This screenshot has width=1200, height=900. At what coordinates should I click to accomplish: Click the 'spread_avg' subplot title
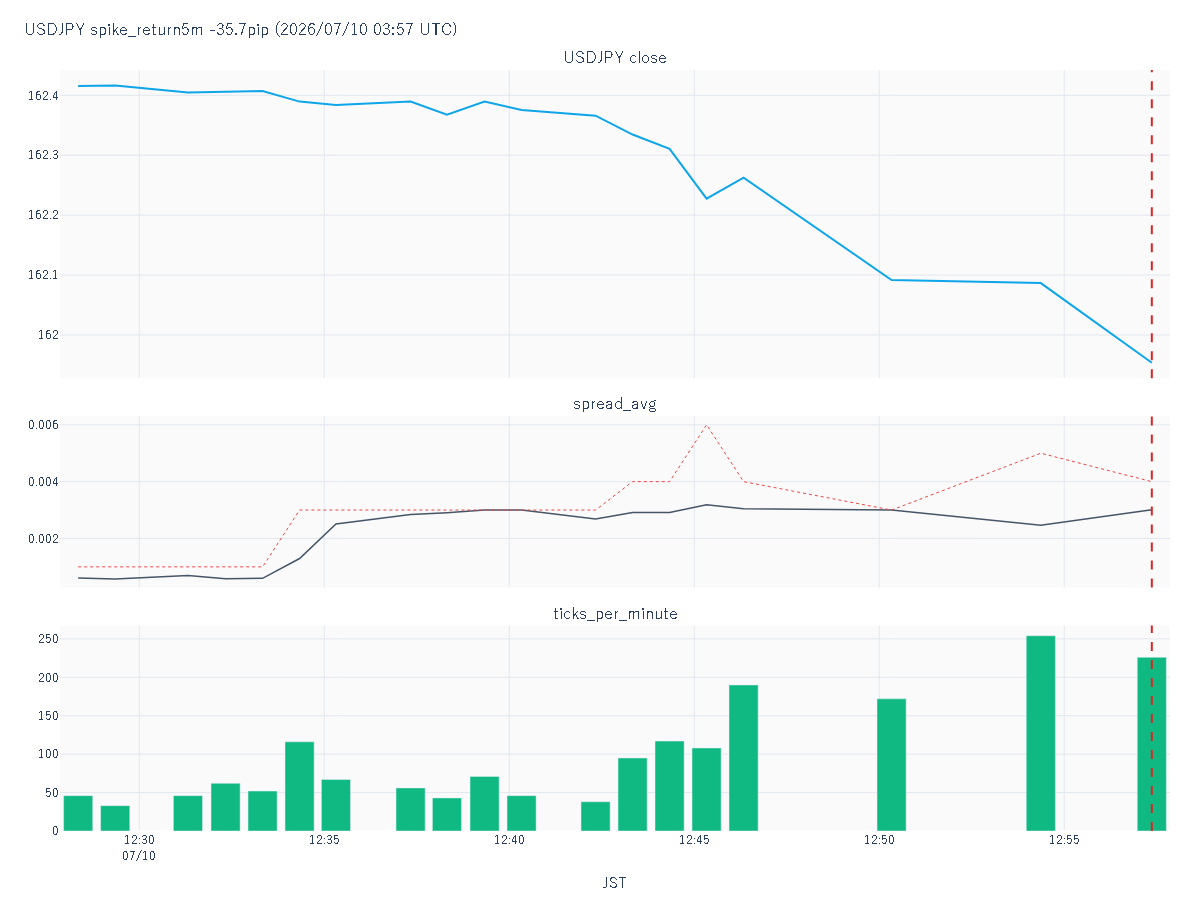pos(615,404)
